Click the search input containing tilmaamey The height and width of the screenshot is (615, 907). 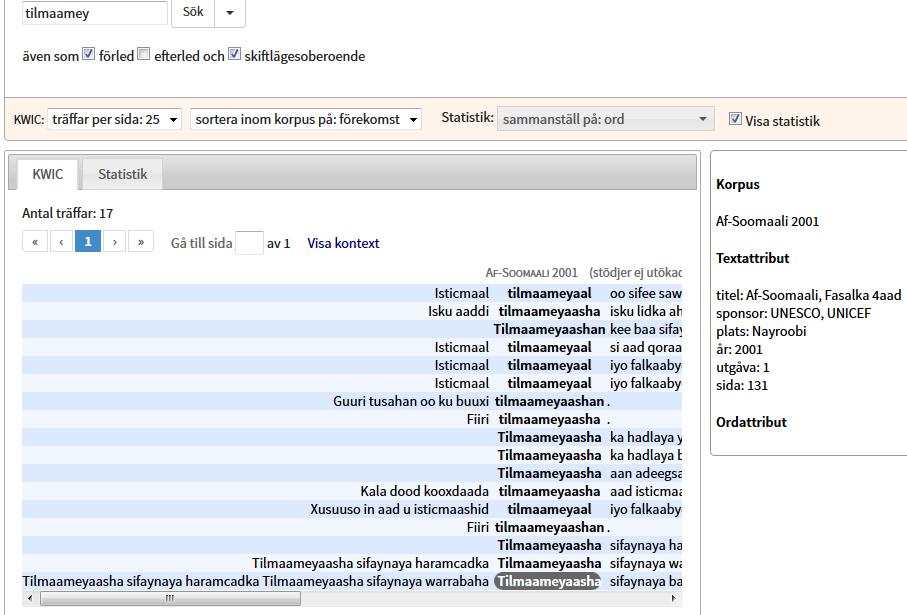[x=94, y=13]
